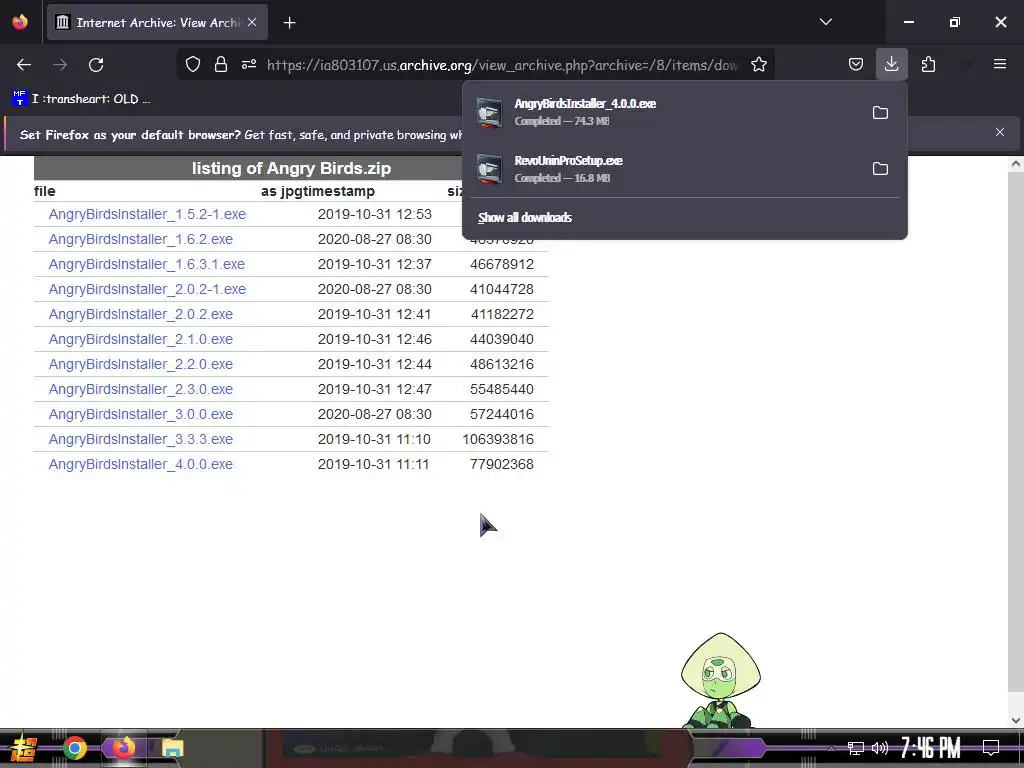This screenshot has height=768, width=1024.
Task: Show RevoUninProSetup.exe in folder
Action: coord(880,168)
